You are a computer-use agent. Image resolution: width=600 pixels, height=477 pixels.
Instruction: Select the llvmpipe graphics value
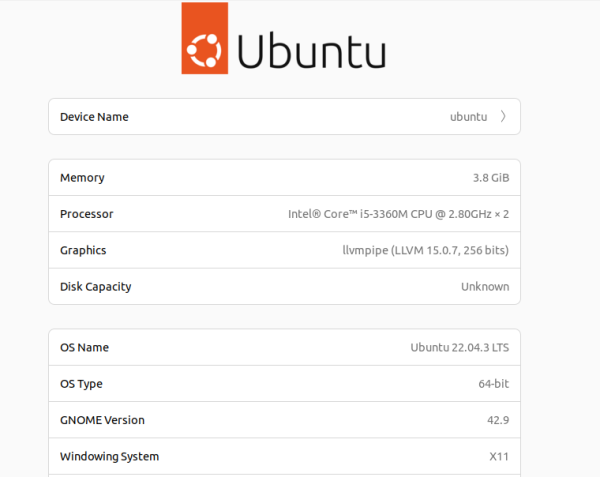425,250
